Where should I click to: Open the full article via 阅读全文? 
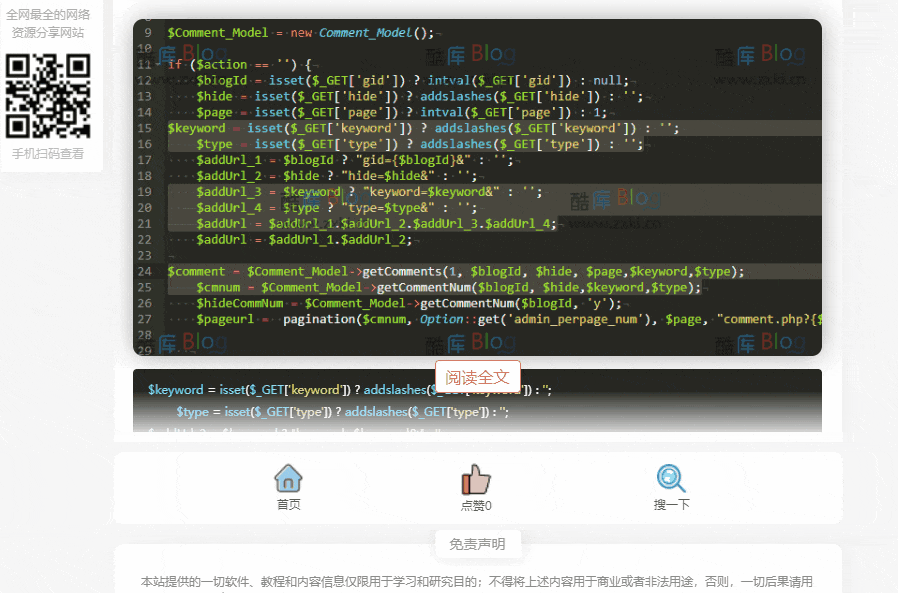[x=477, y=377]
